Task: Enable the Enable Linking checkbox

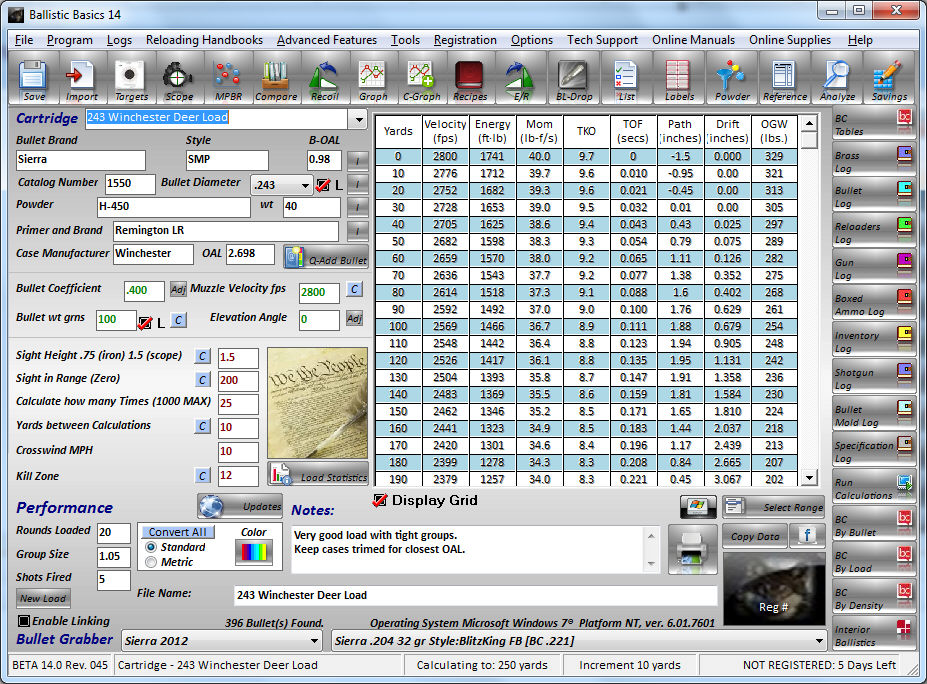Action: (24, 621)
